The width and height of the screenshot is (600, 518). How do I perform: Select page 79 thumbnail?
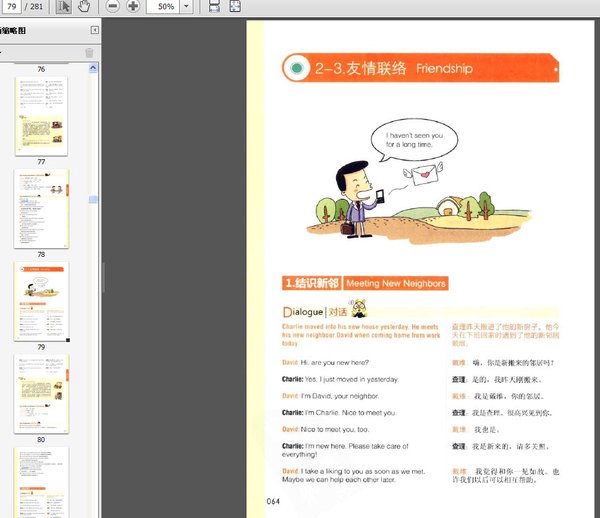41,301
